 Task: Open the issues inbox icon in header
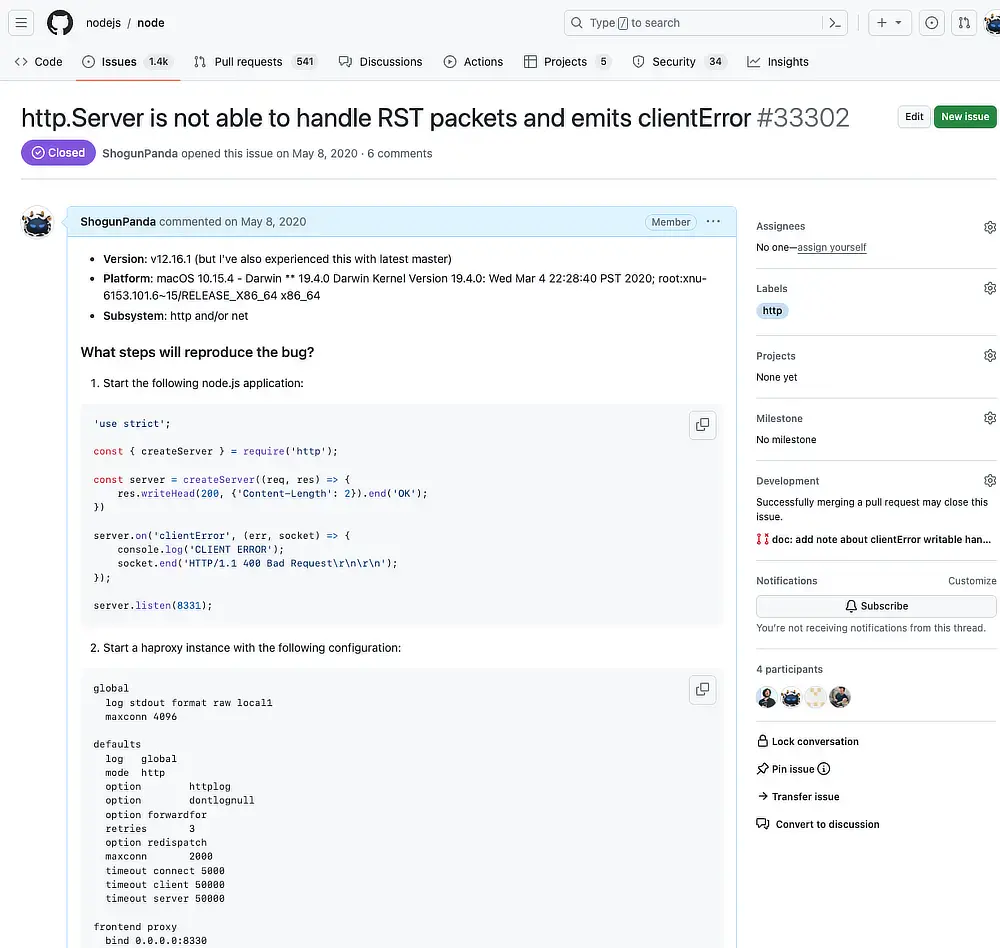[931, 23]
